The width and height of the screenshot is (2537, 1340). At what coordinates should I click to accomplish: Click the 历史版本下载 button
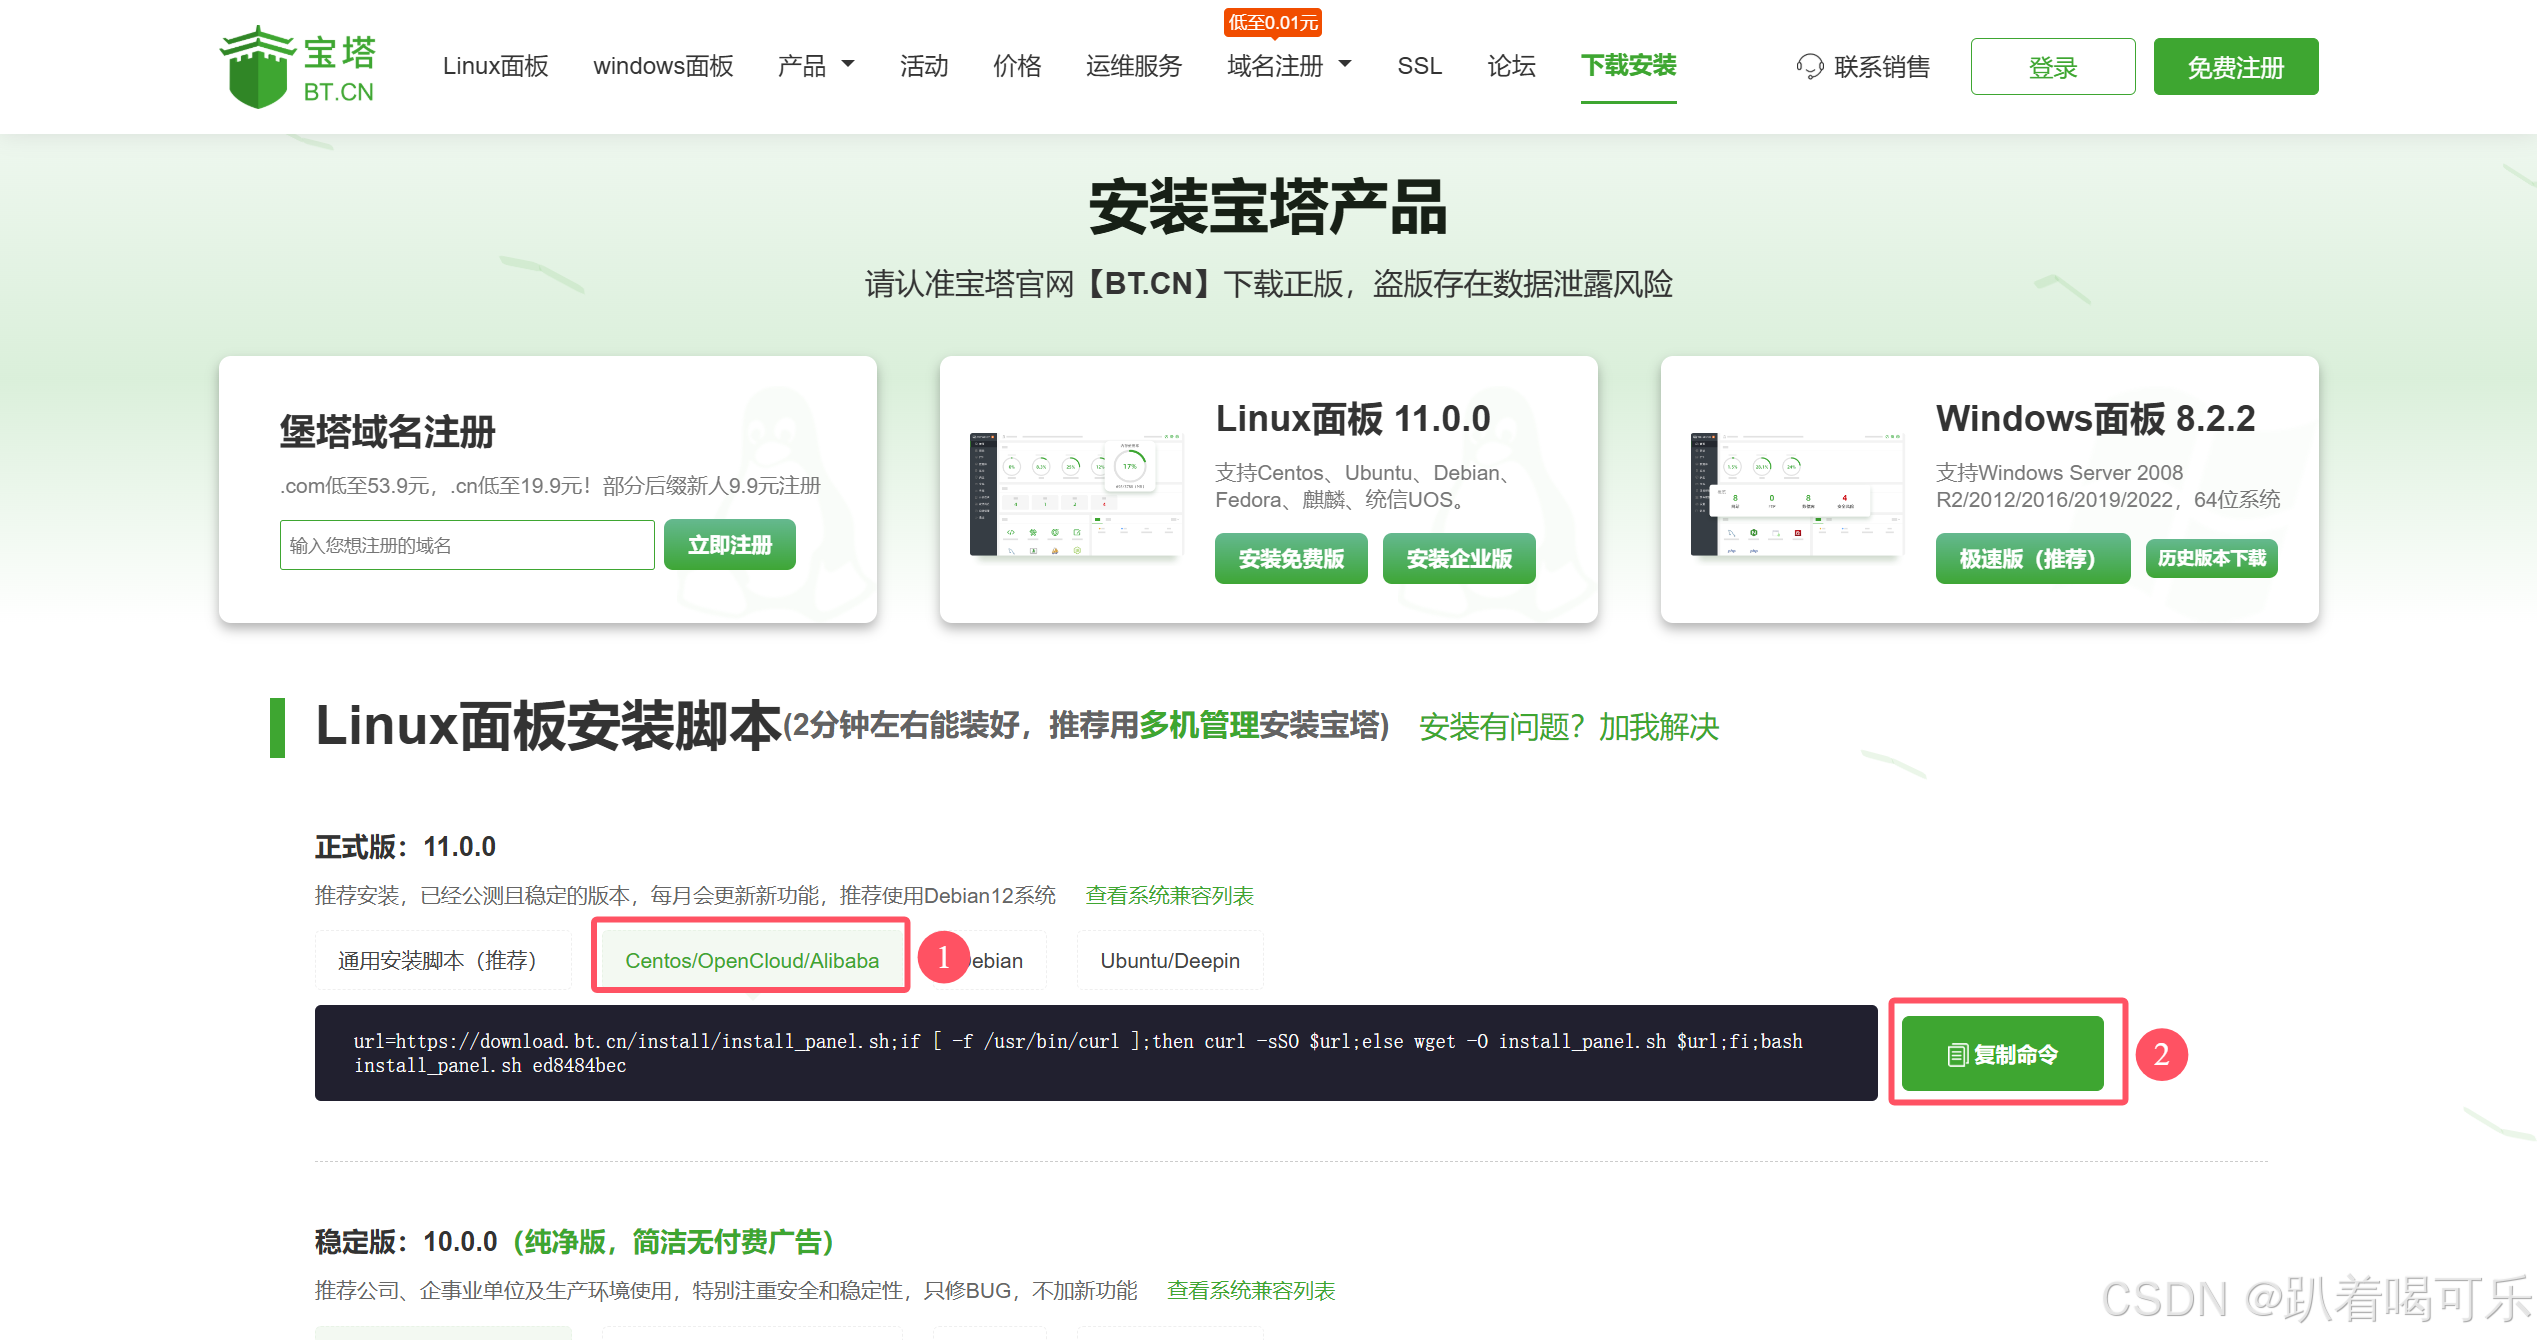pyautogui.click(x=2212, y=558)
